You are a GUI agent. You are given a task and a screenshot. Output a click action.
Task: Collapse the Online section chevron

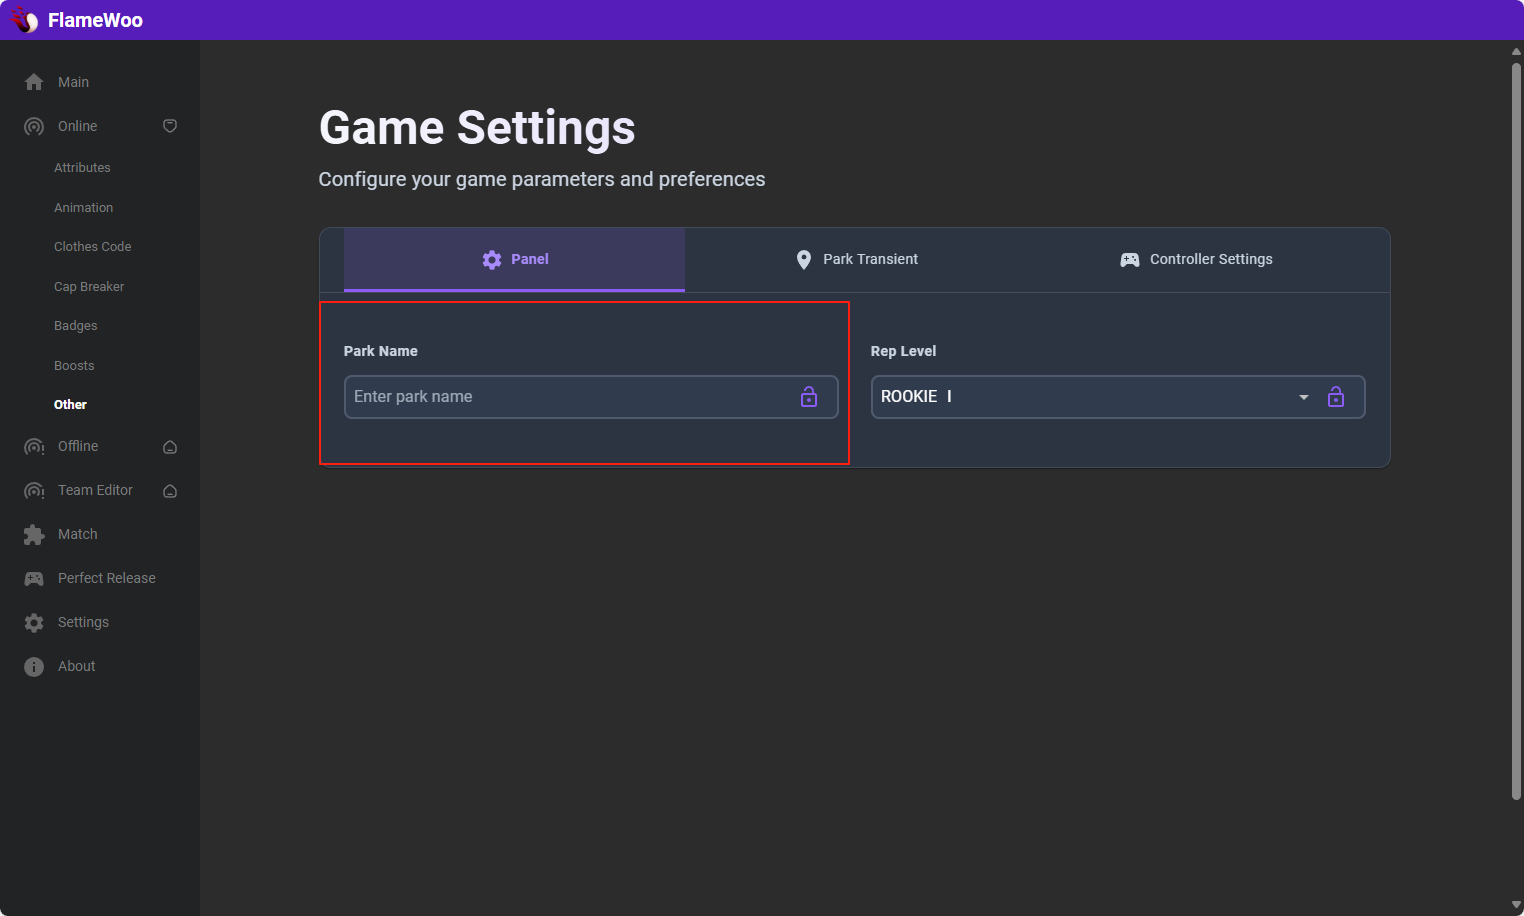tap(170, 126)
